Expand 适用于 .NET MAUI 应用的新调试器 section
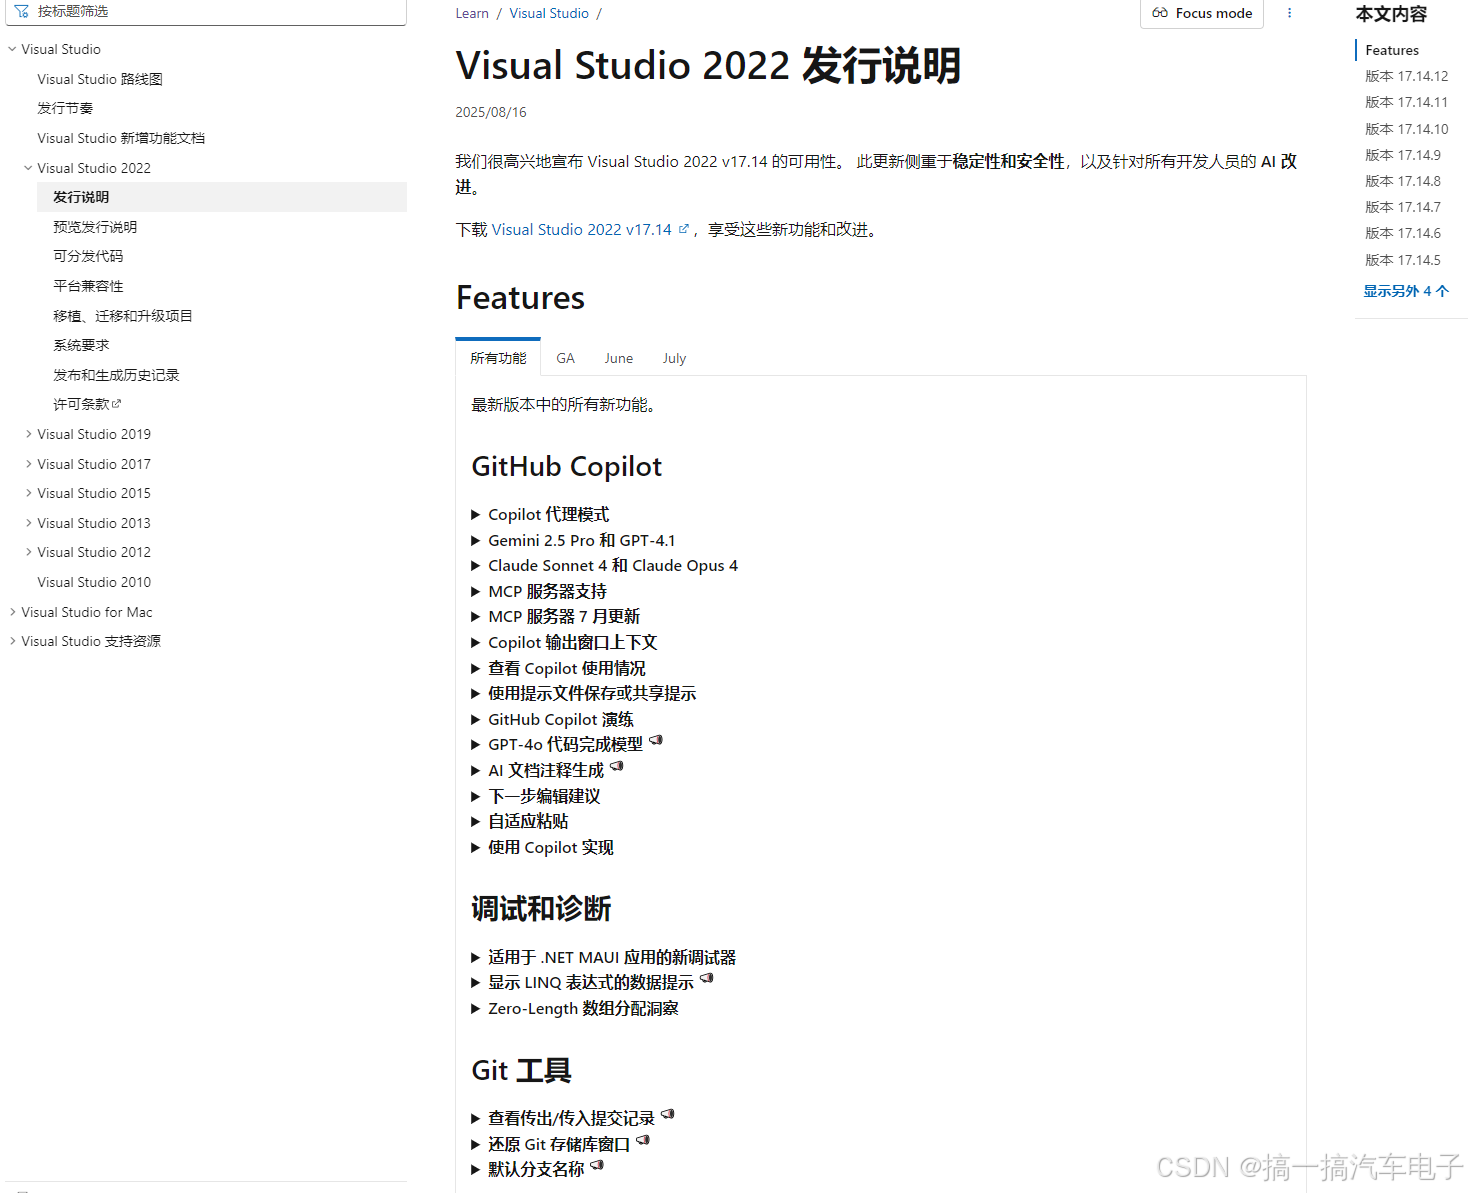This screenshot has width=1468, height=1193. click(603, 958)
